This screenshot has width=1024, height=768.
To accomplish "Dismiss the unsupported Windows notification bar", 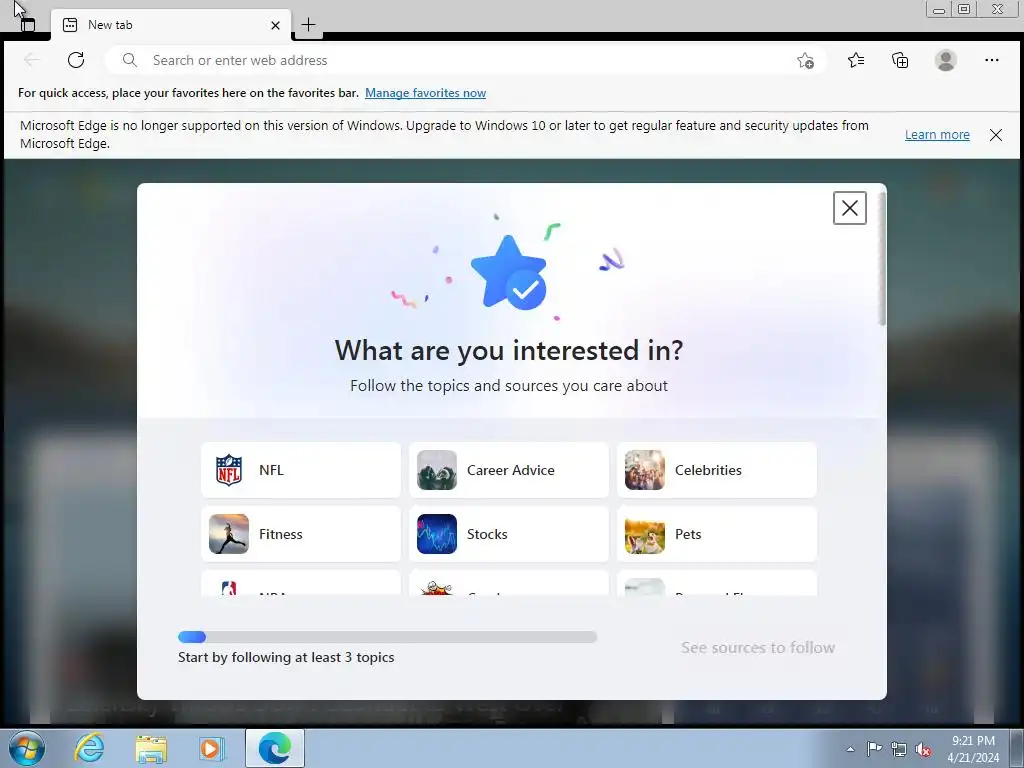I will [995, 135].
